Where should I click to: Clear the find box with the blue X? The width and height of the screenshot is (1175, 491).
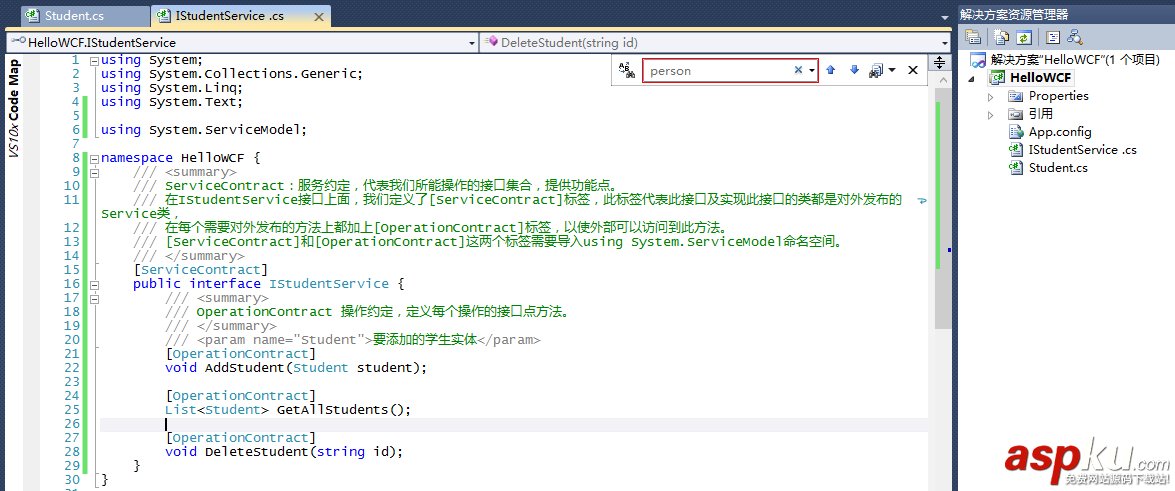[x=798, y=70]
